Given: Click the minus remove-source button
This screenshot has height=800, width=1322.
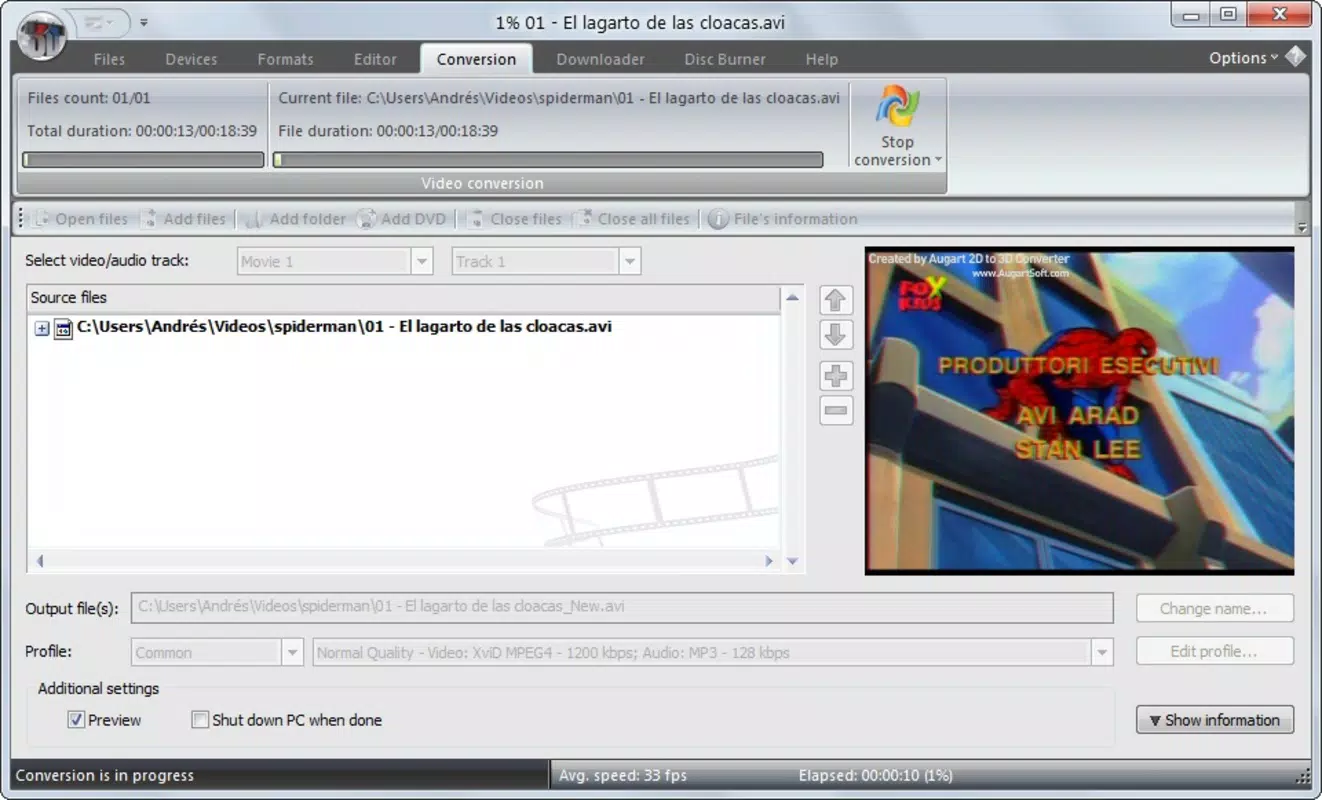Looking at the screenshot, I should pos(836,410).
